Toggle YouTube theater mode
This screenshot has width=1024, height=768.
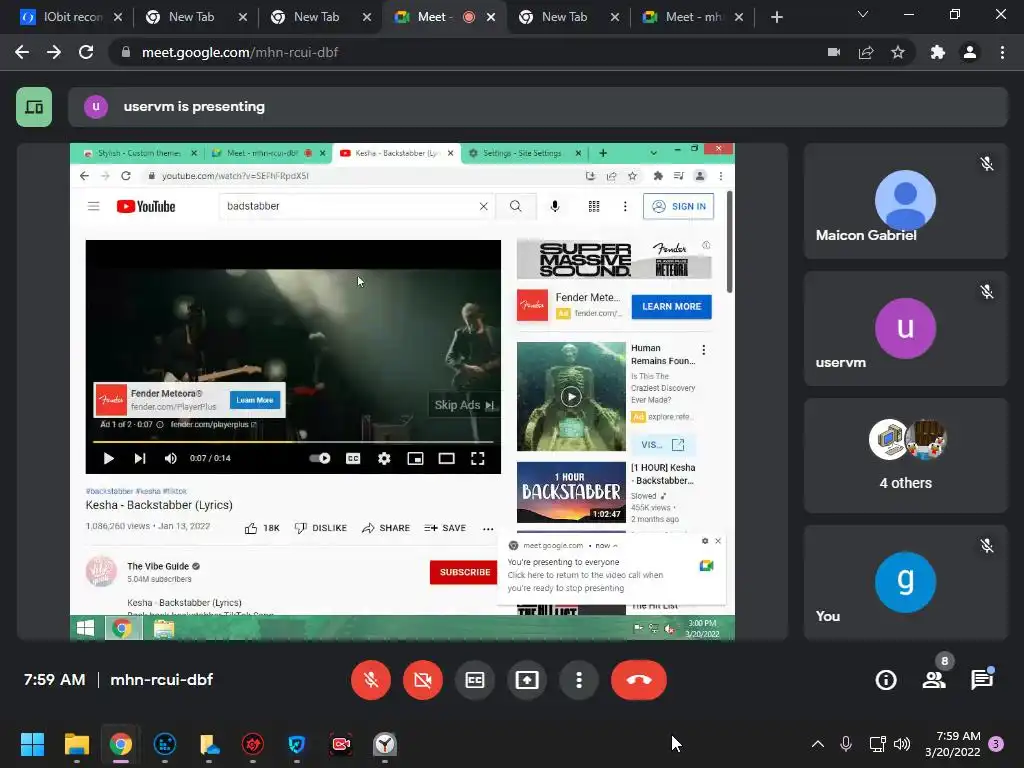click(447, 458)
